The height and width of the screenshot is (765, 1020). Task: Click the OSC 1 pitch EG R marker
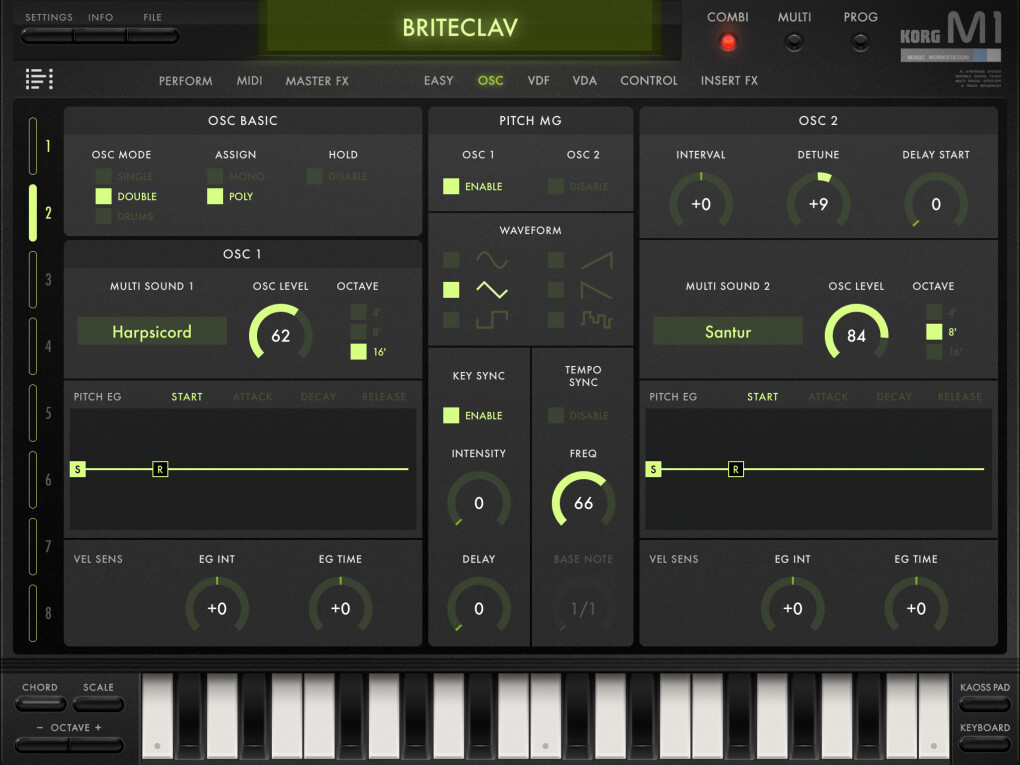tap(160, 469)
